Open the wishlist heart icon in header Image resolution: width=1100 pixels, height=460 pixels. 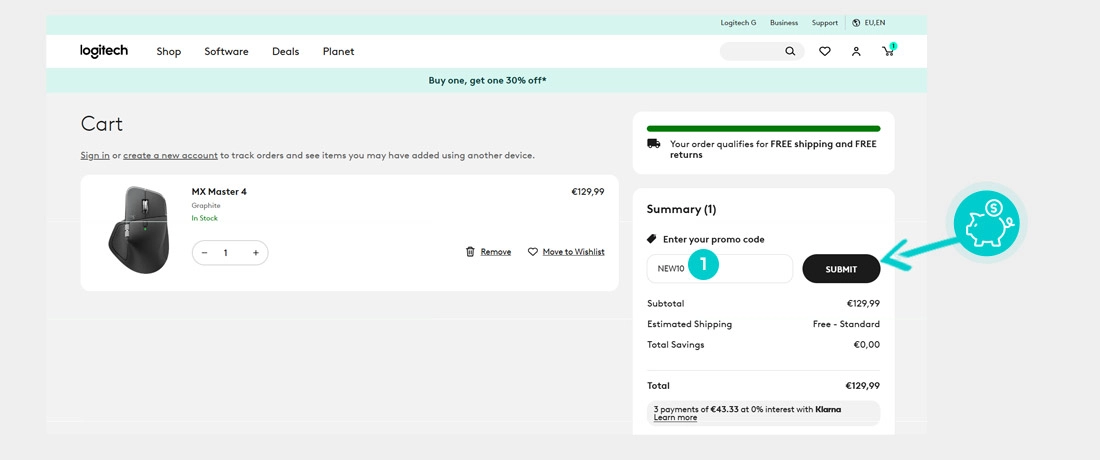[x=825, y=51]
